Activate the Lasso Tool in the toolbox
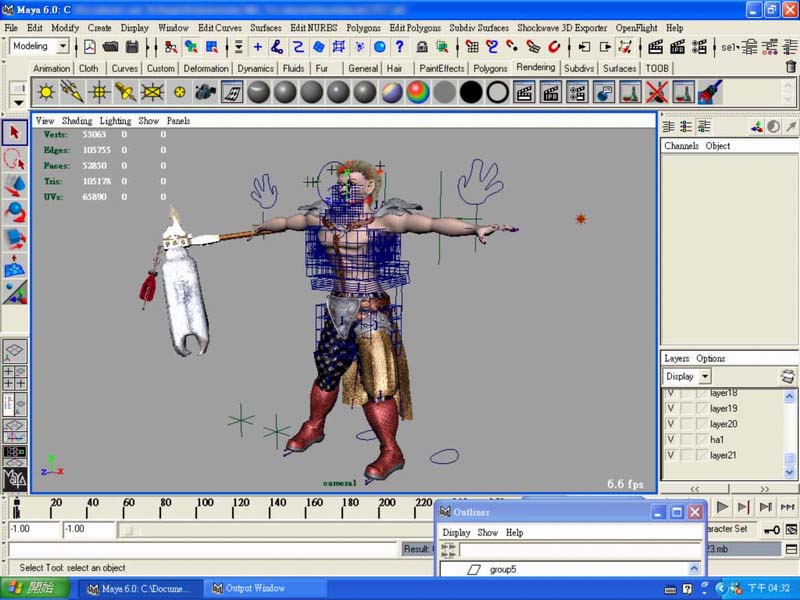Viewport: 800px width, 600px height. click(x=15, y=159)
